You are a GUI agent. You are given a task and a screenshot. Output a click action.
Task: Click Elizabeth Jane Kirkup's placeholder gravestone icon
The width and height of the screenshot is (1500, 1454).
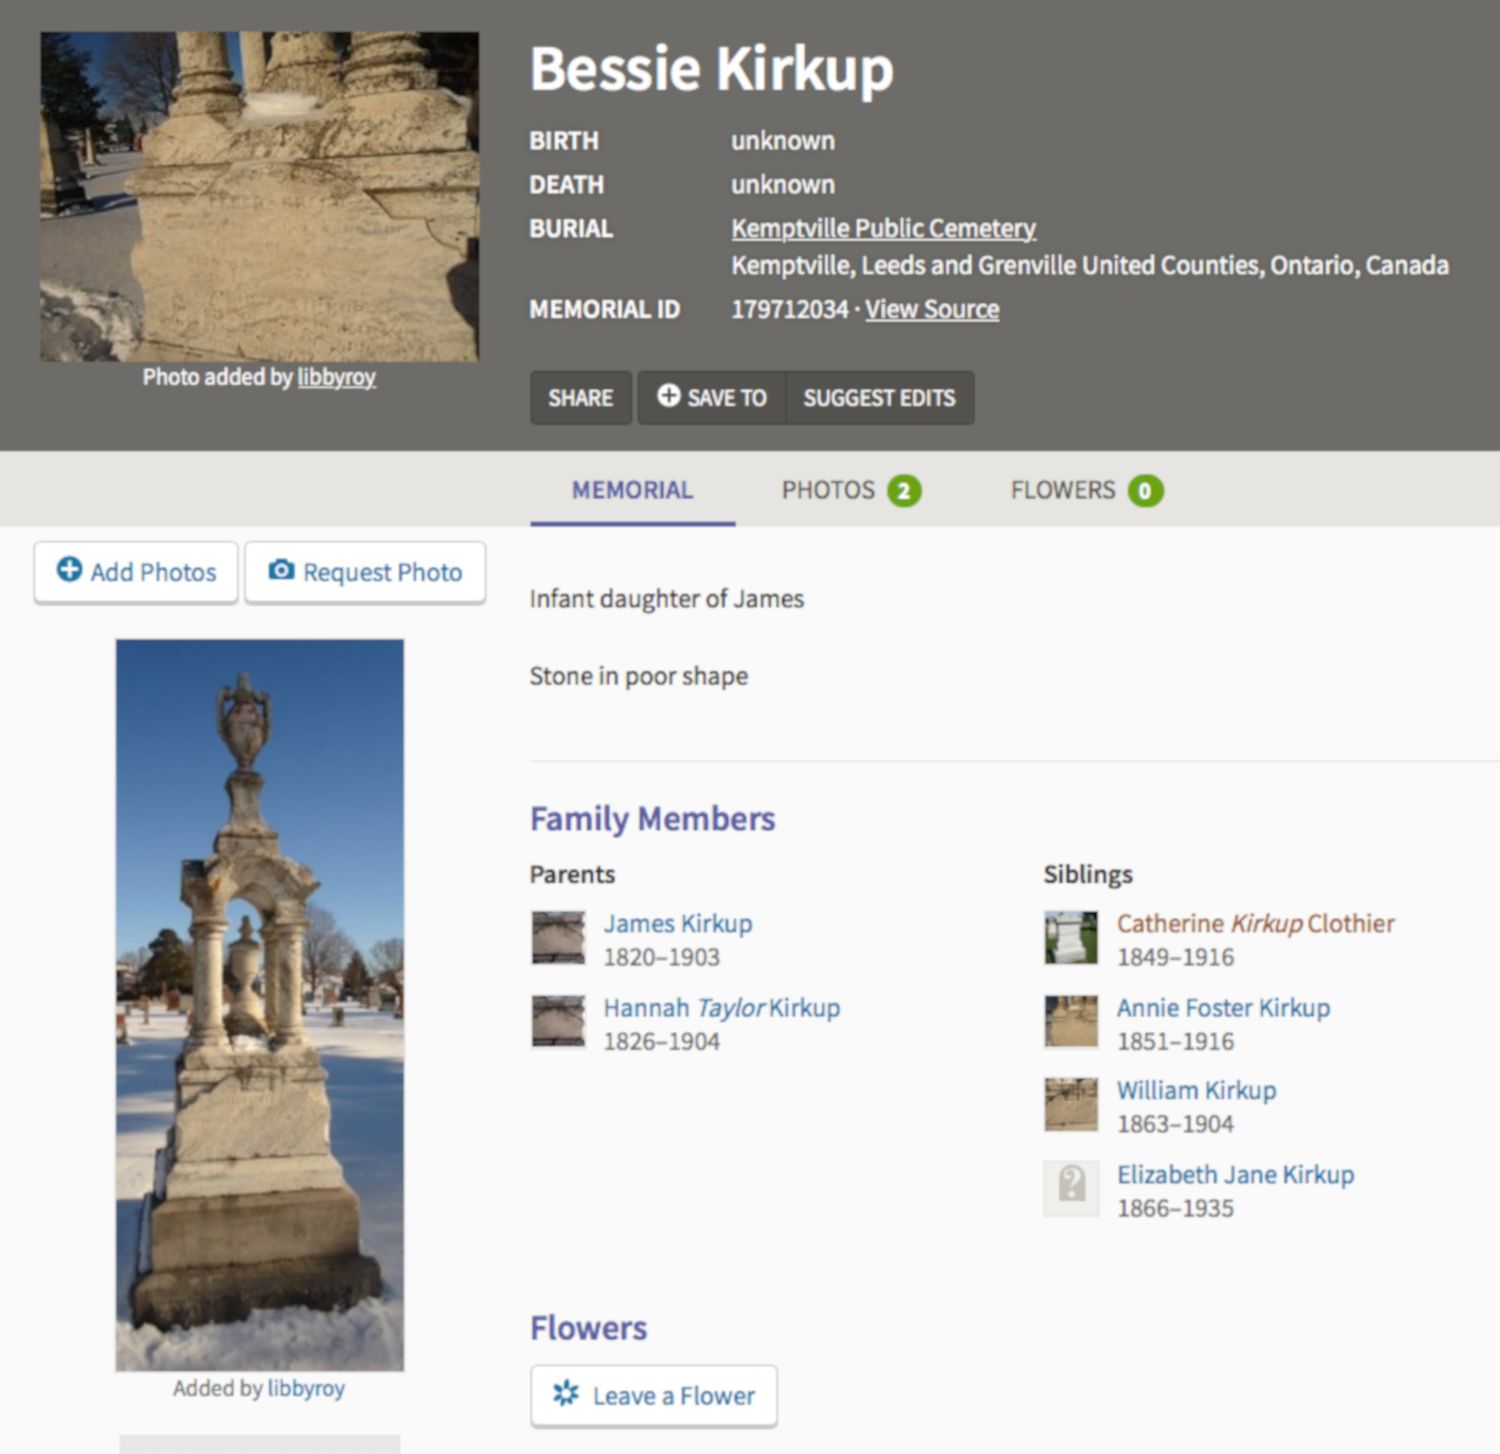1071,1188
